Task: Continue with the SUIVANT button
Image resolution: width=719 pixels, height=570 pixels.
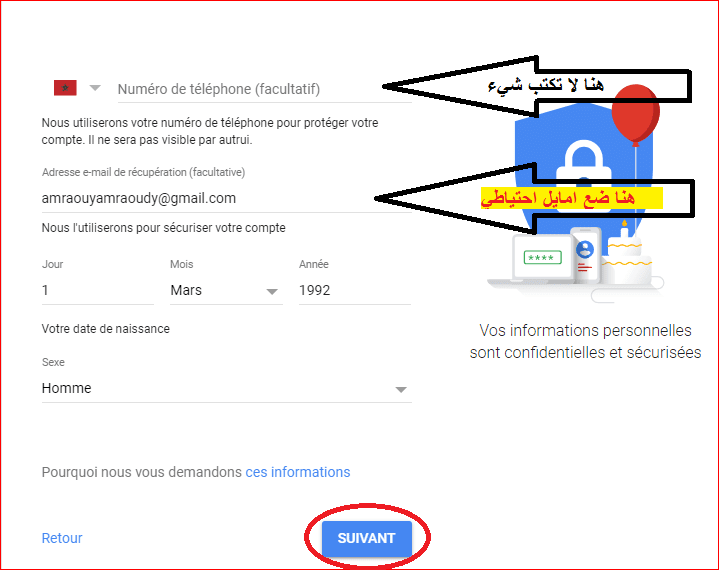Action: [x=366, y=538]
